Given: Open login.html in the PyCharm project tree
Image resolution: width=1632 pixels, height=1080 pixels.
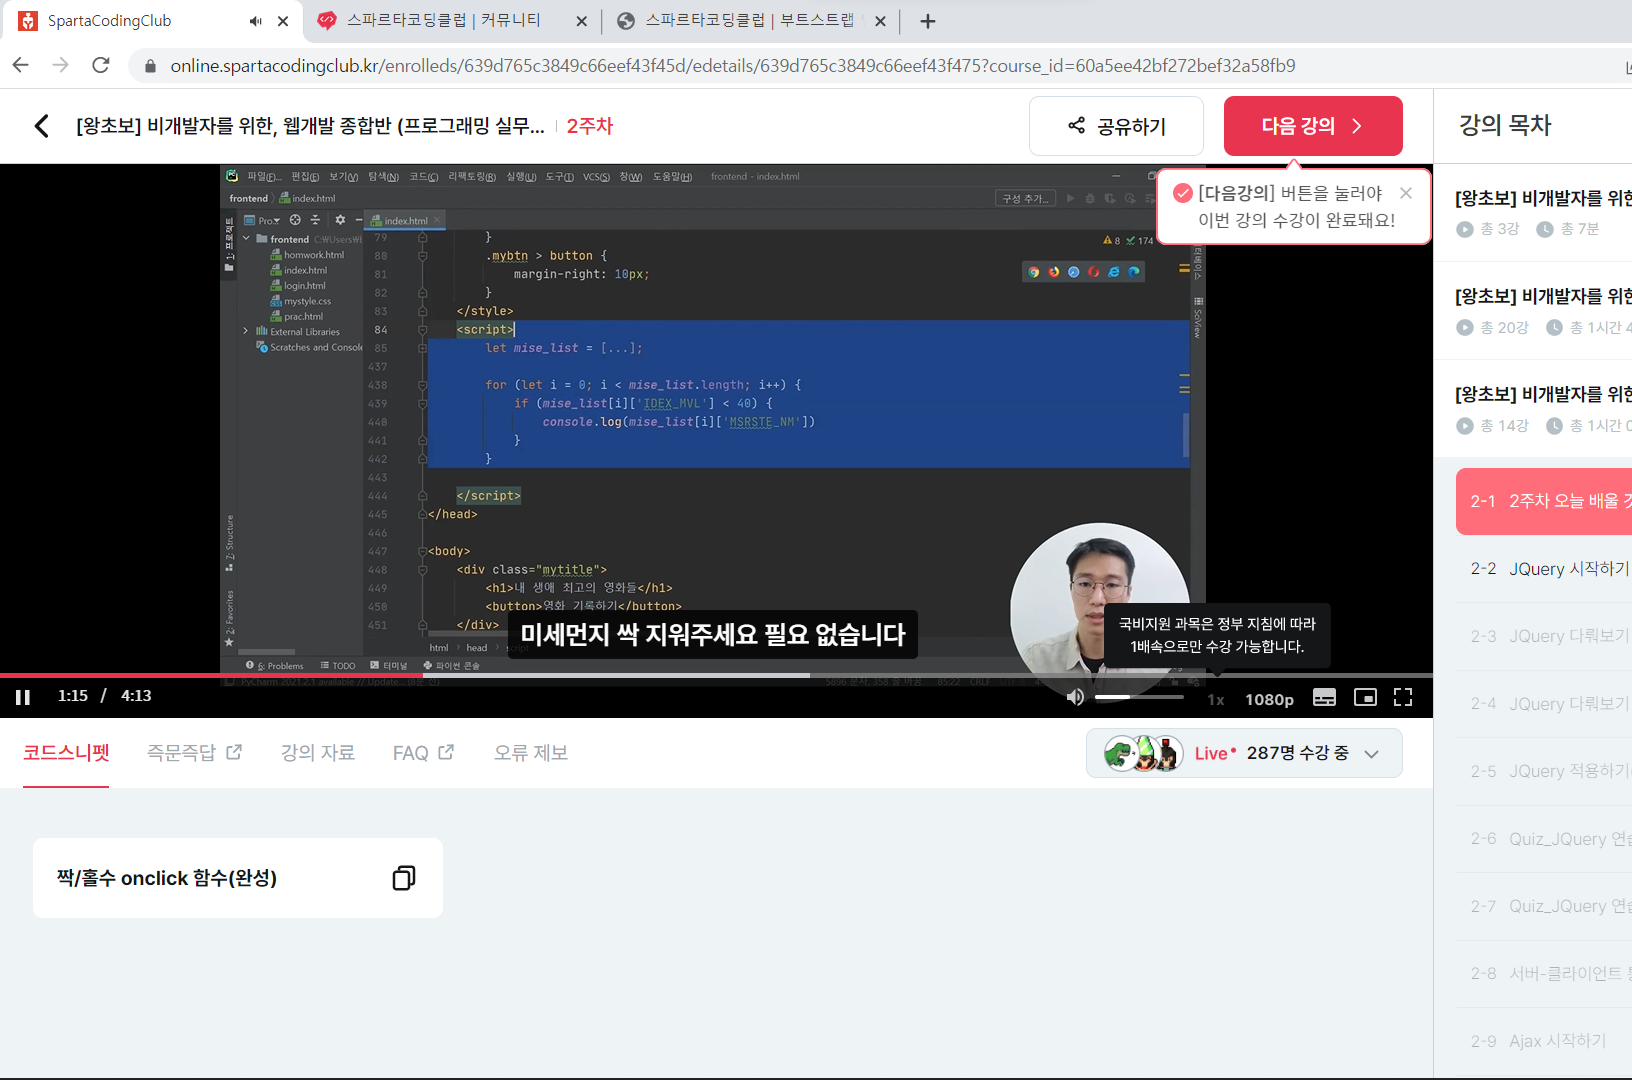Looking at the screenshot, I should click(x=304, y=286).
